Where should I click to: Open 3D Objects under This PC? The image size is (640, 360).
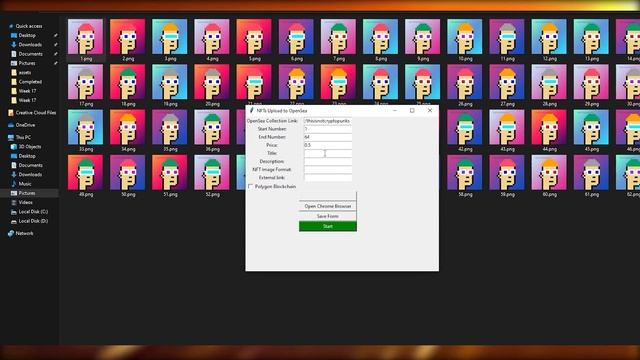(x=30, y=147)
